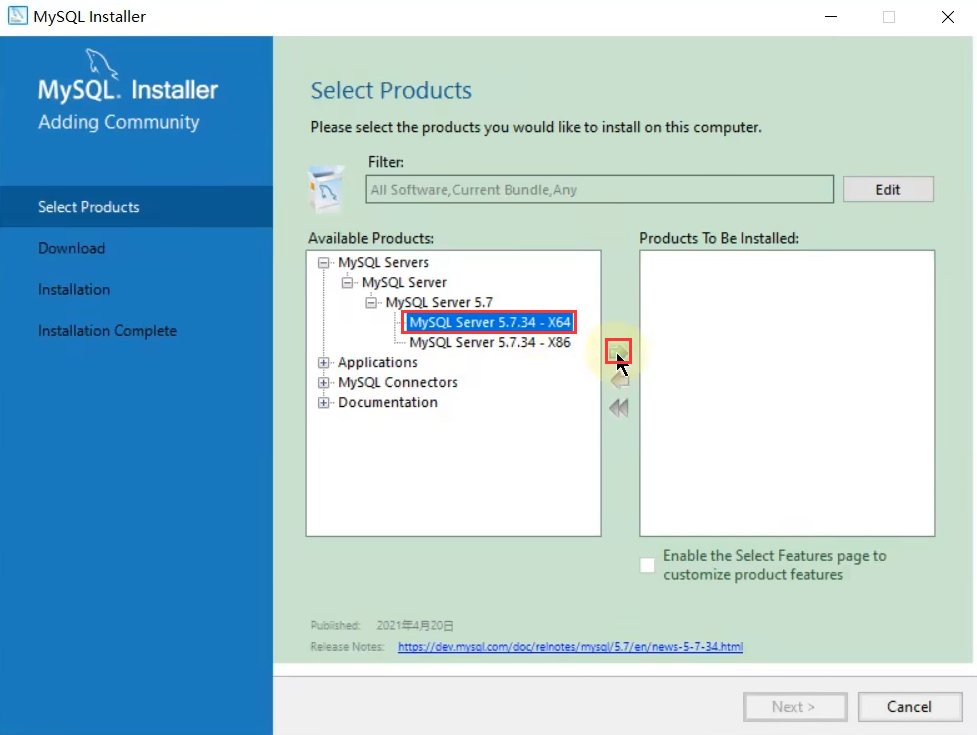Click the MySQL Installer title bar icon
The width and height of the screenshot is (977, 735).
17,16
